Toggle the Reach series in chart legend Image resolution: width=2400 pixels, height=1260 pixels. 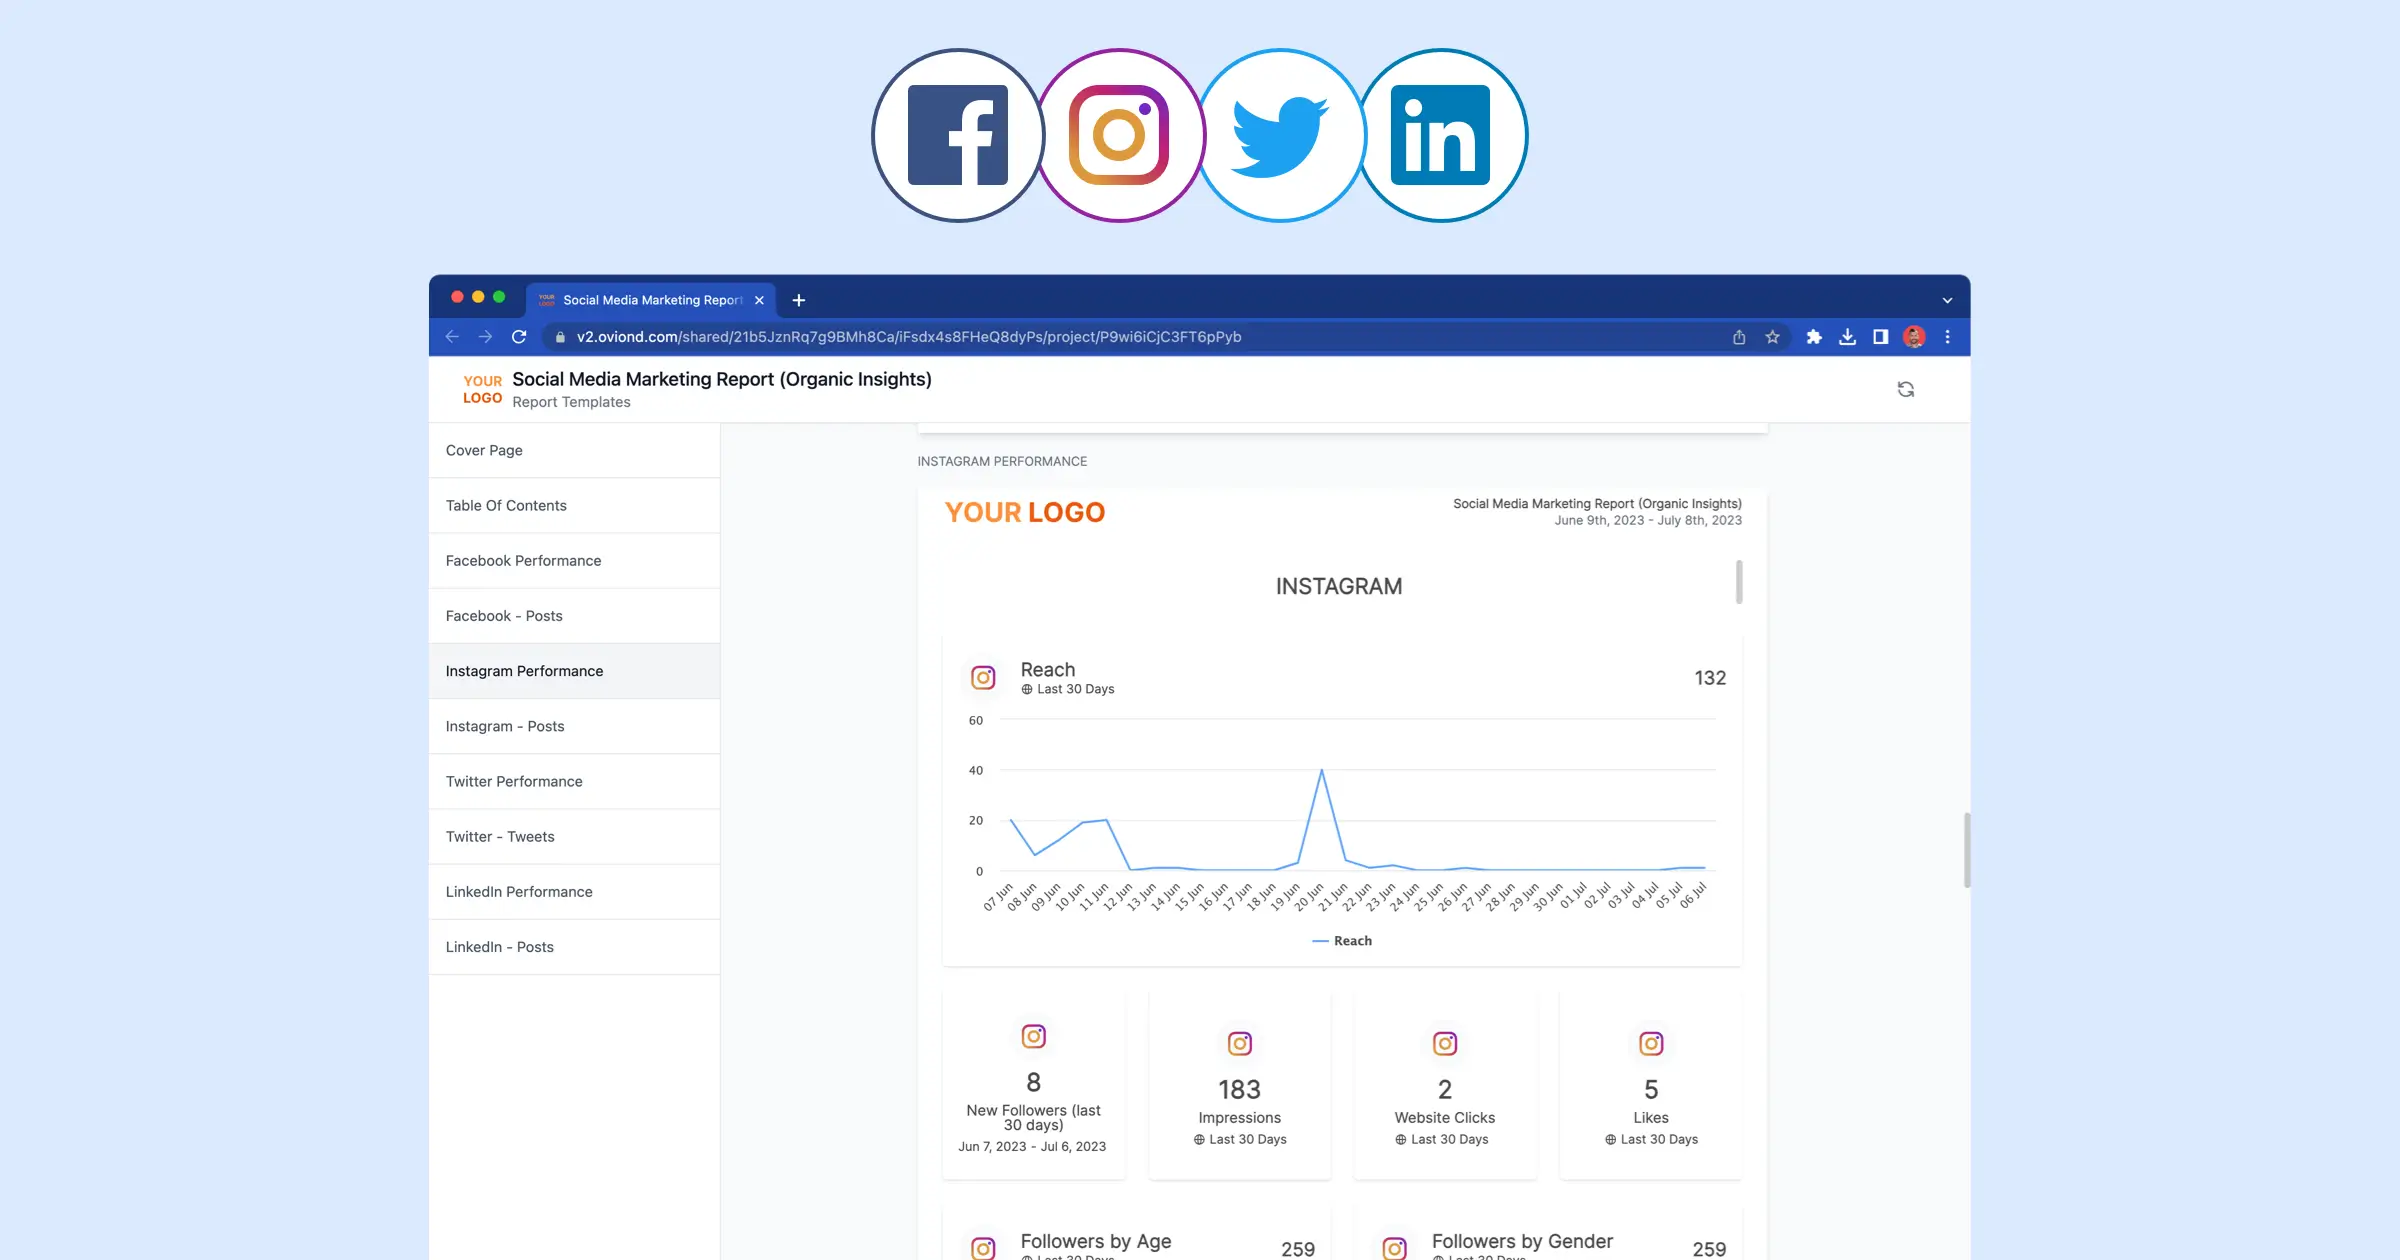tap(1342, 941)
